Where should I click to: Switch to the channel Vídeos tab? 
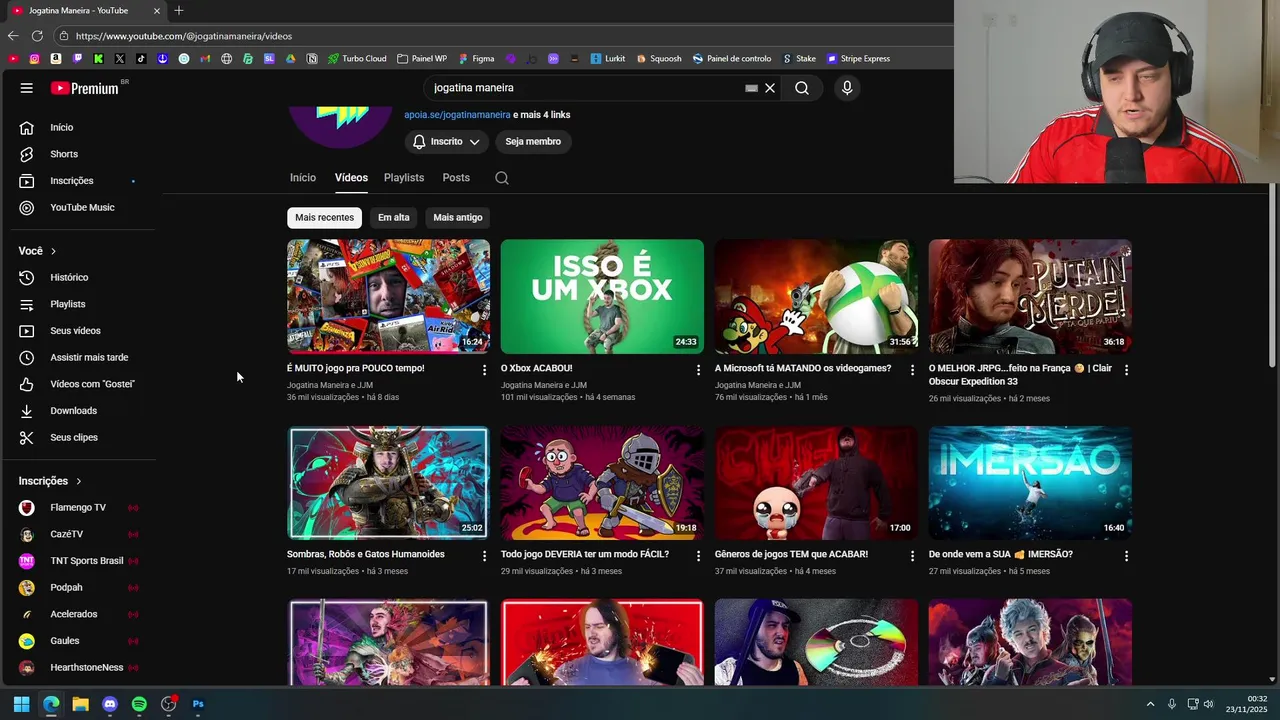point(351,178)
